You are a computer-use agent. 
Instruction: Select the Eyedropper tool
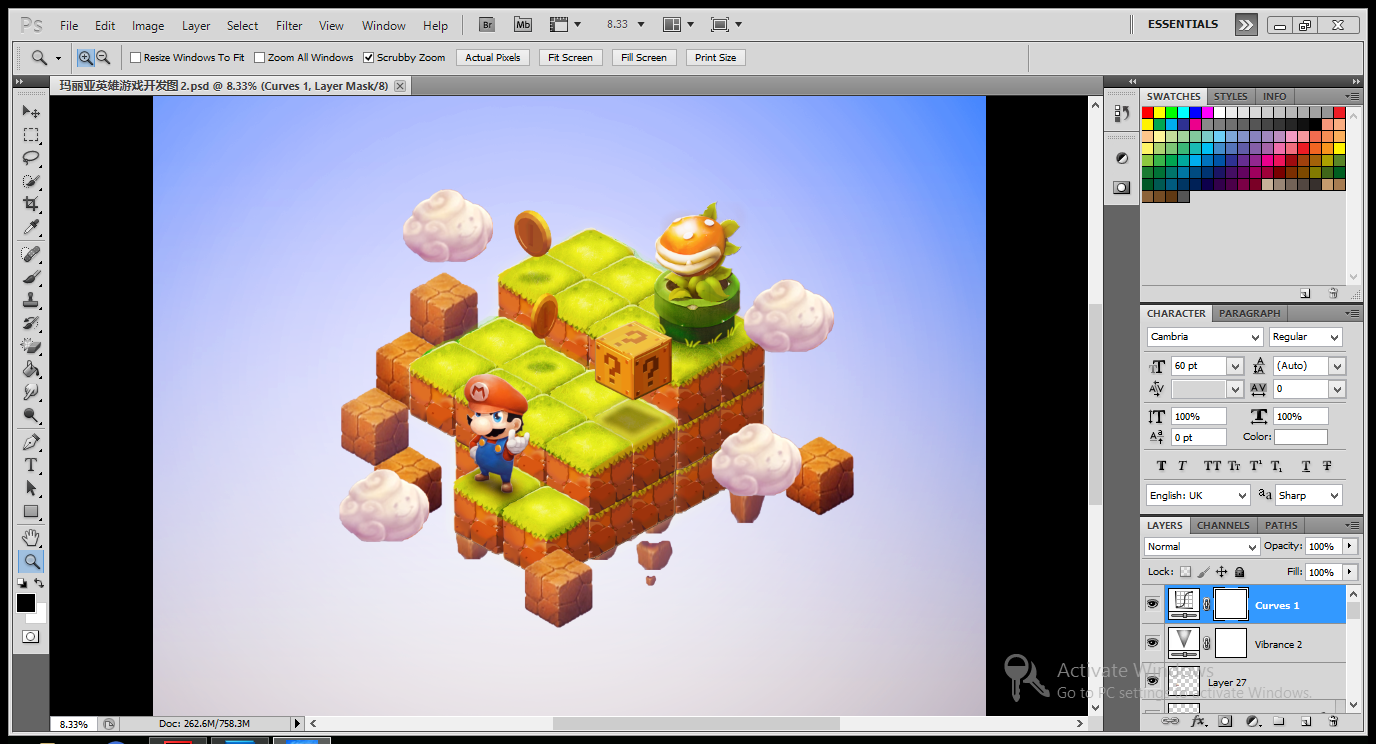click(31, 229)
